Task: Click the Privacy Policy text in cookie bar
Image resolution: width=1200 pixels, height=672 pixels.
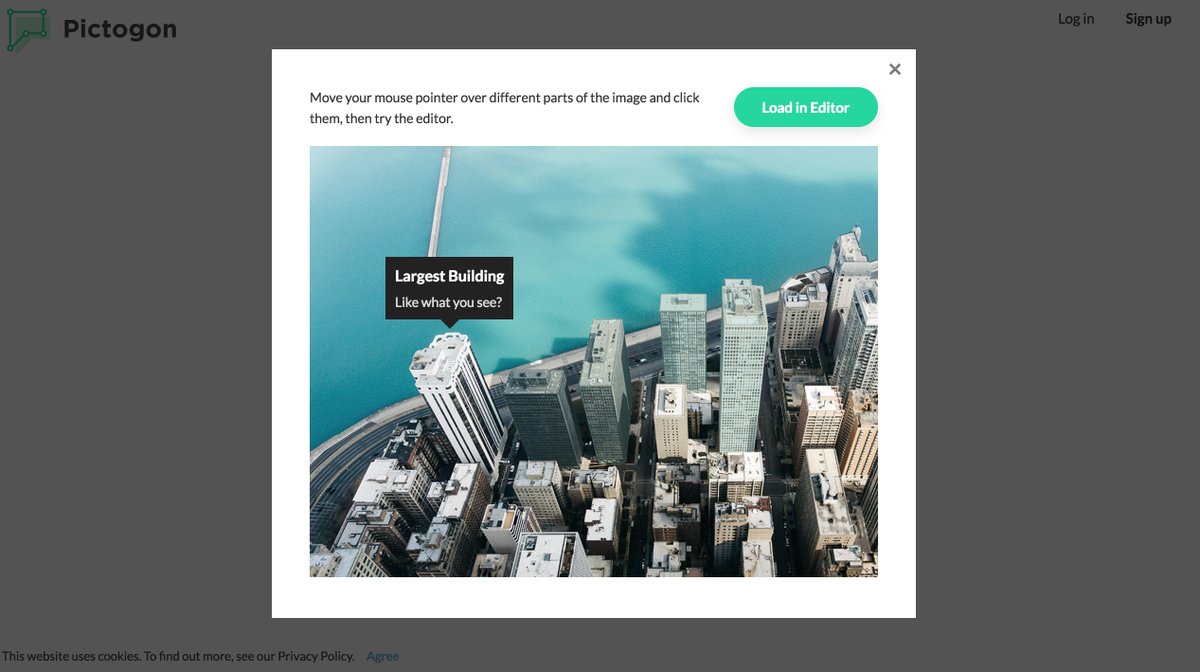Action: click(315, 657)
